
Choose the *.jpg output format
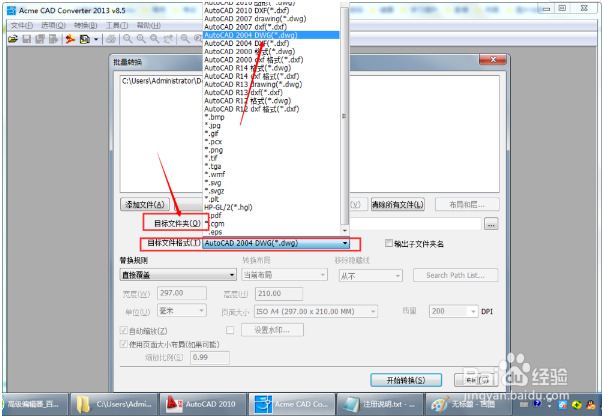(x=271, y=126)
